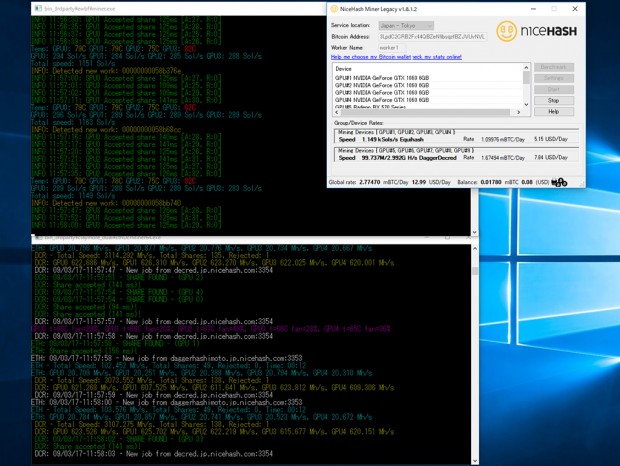Click the console icon of the ewbf miner window
This screenshot has width=620, height=466.
38,8
